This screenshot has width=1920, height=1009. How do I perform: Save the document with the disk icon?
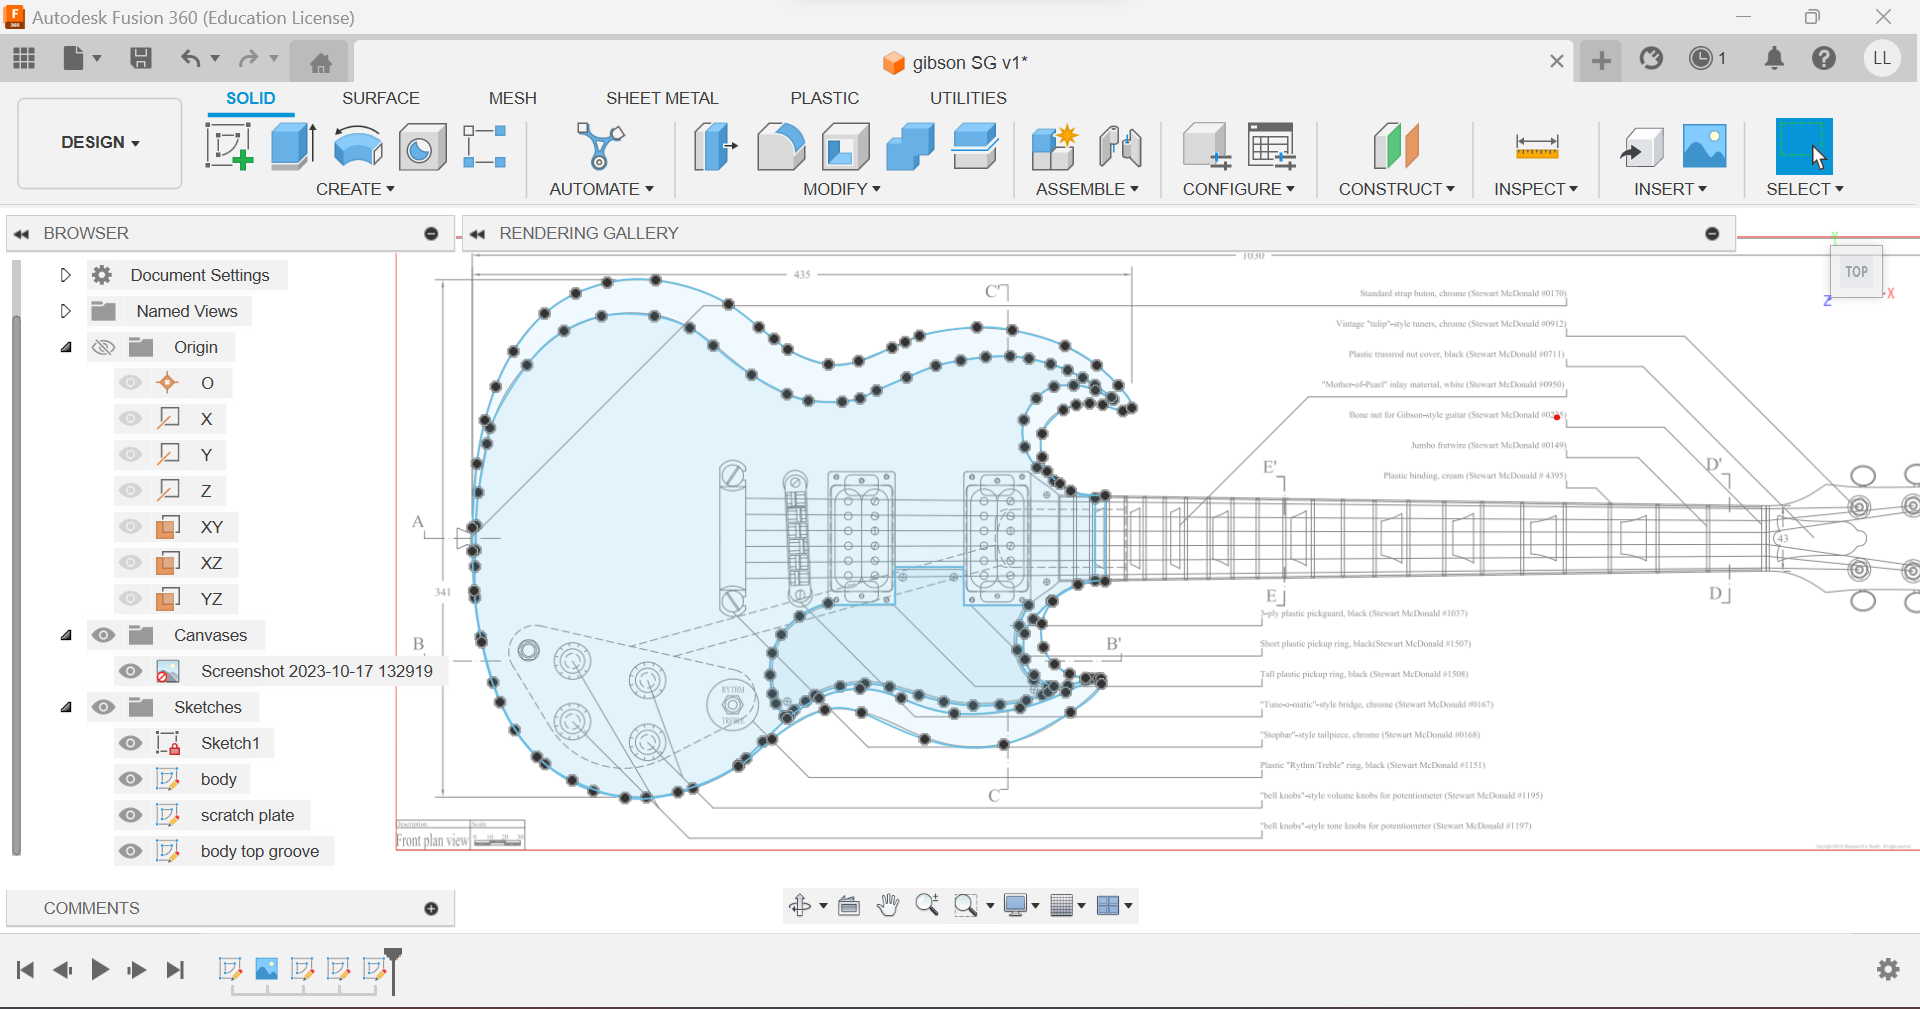coord(141,58)
